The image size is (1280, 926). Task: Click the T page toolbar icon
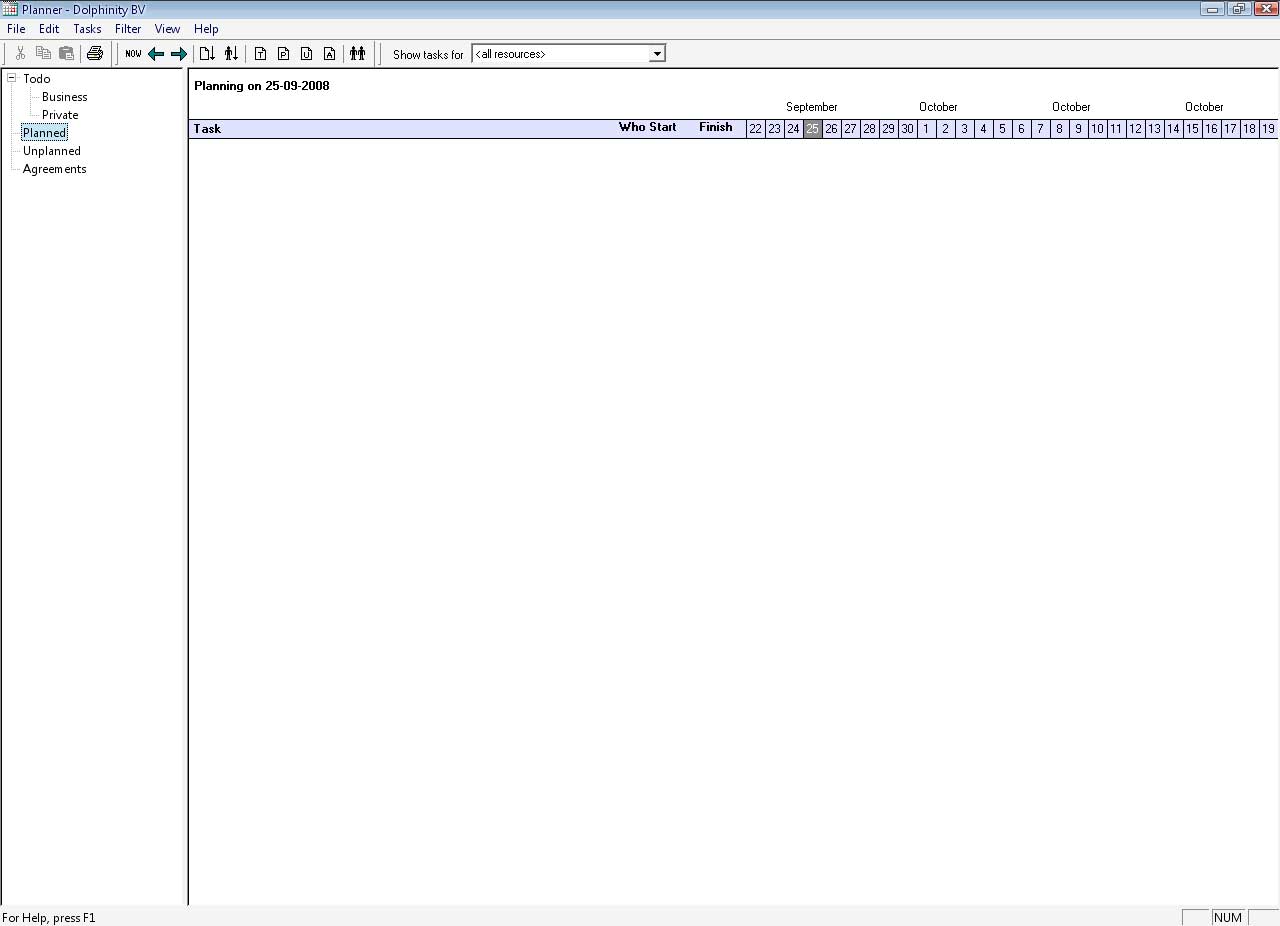click(260, 54)
